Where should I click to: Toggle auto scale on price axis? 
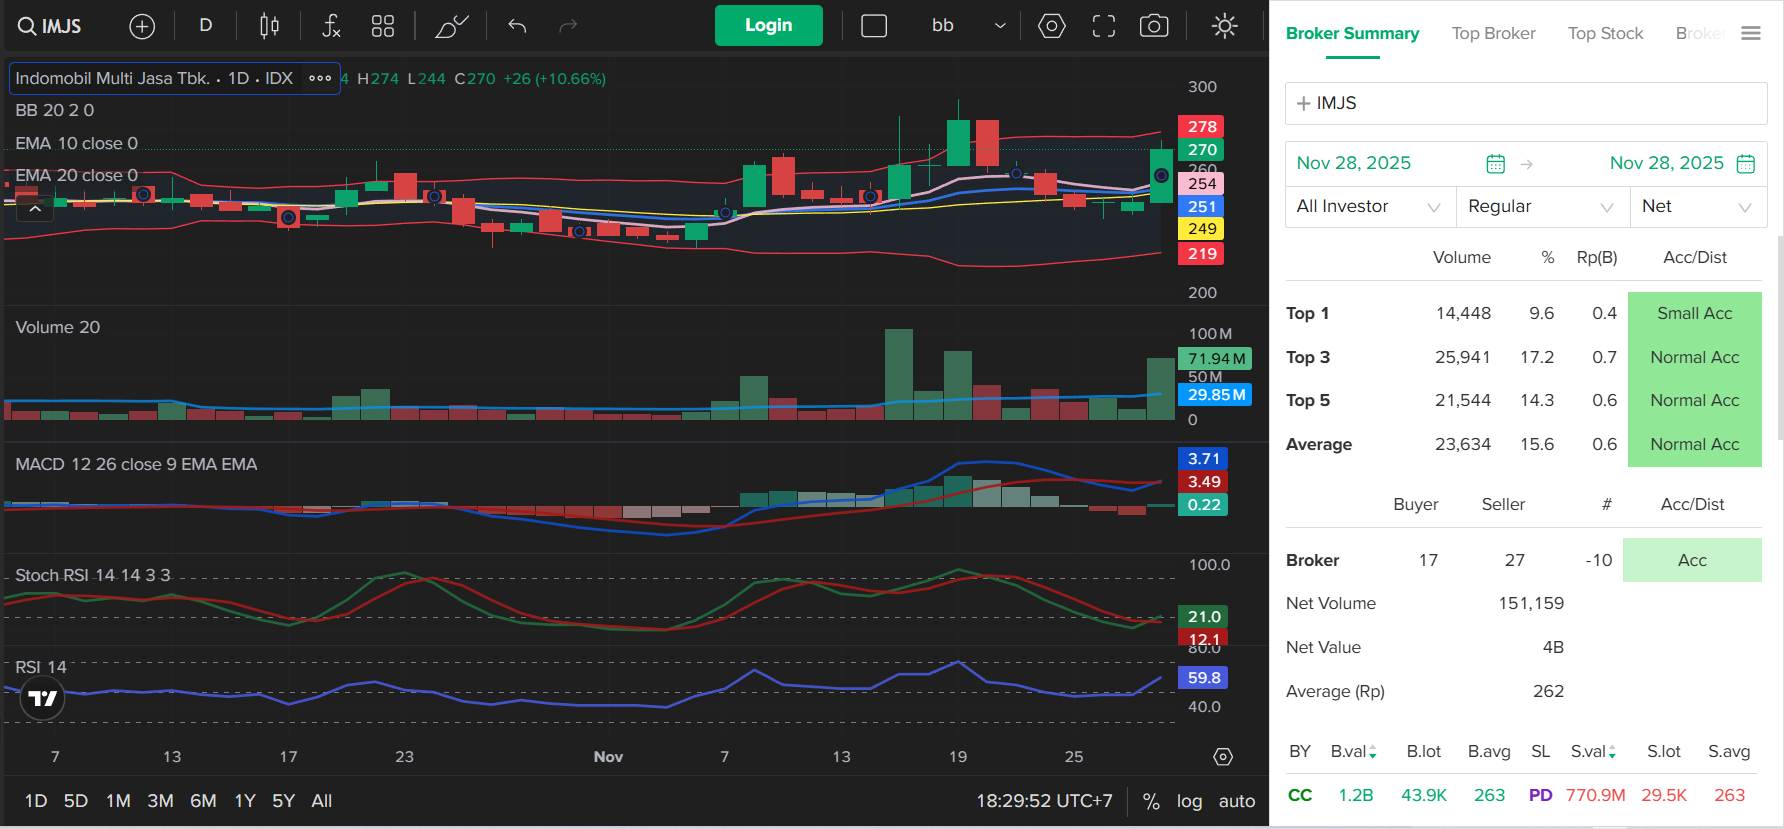[x=1236, y=801]
